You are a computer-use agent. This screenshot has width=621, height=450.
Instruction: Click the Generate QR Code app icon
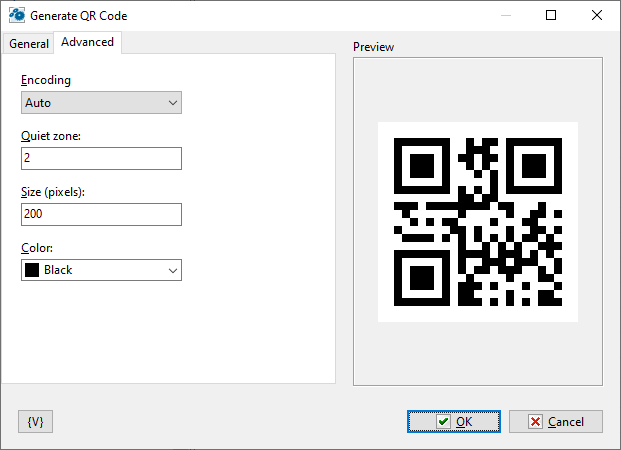point(17,15)
